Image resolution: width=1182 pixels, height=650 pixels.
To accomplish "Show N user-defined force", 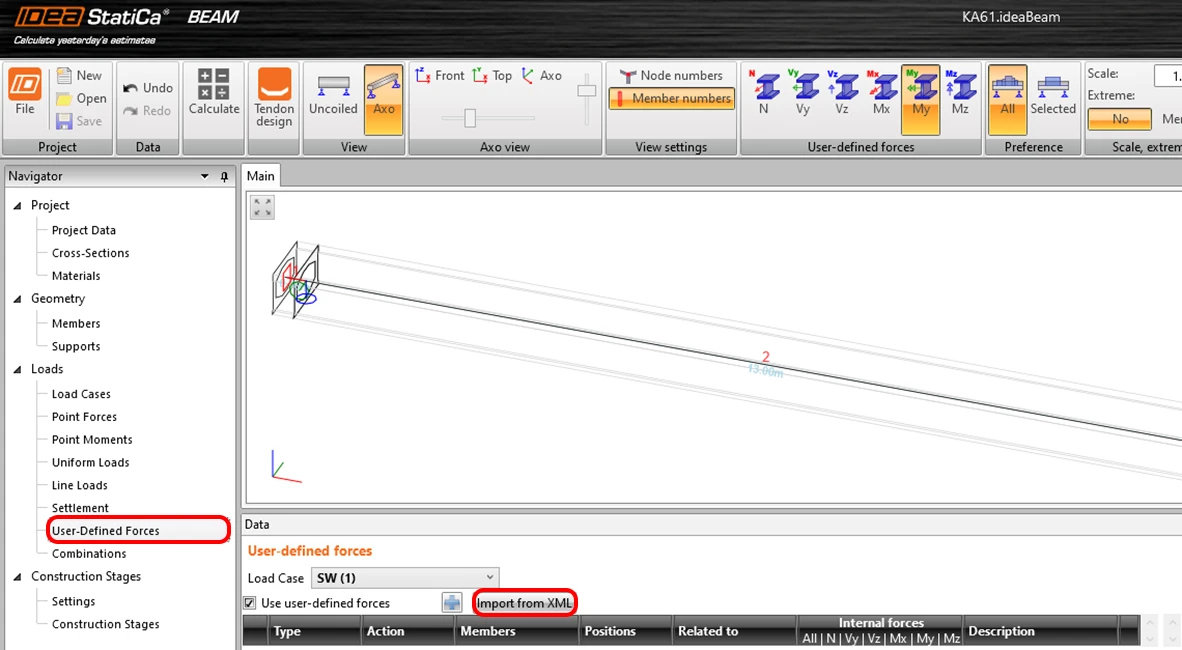I will [764, 94].
